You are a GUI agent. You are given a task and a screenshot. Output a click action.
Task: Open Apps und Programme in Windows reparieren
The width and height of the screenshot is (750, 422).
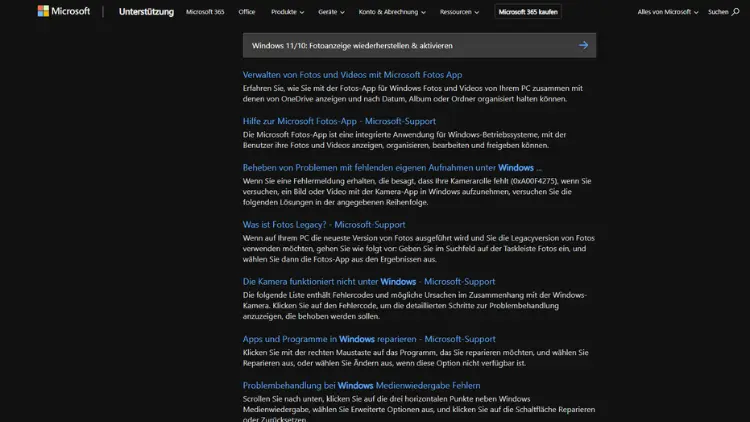[369, 339]
